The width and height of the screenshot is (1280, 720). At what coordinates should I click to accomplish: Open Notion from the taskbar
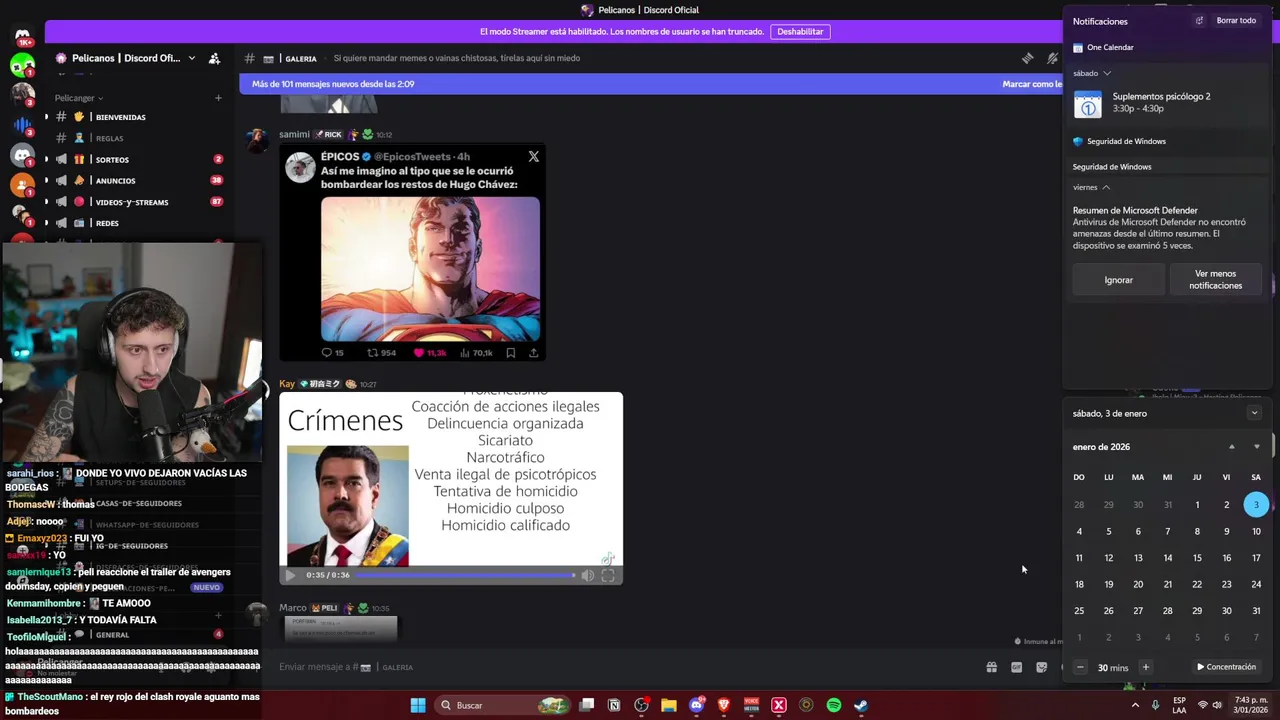(614, 705)
